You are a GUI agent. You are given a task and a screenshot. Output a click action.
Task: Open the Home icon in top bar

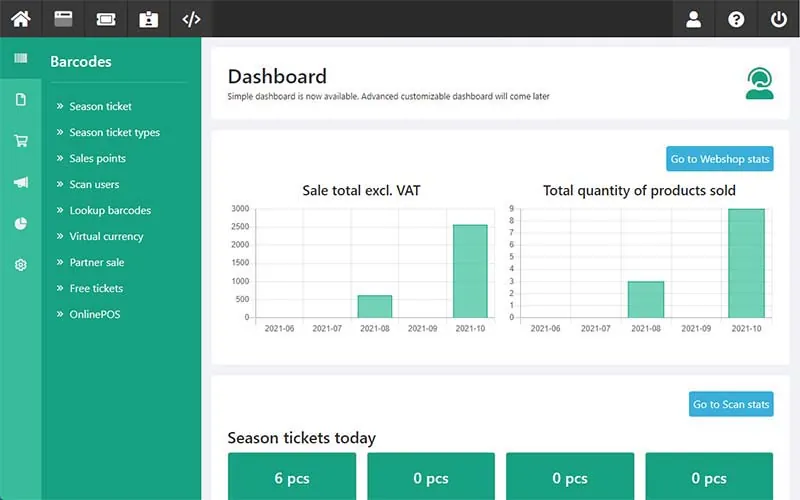pos(21,19)
